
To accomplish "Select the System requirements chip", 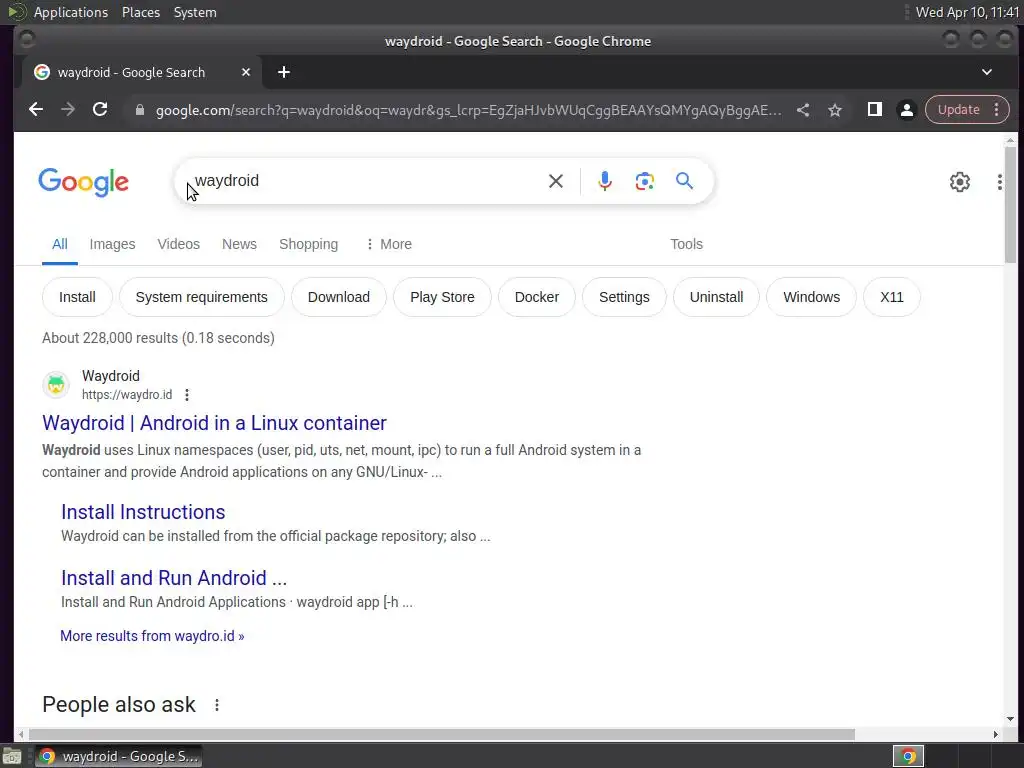I will click(x=201, y=297).
